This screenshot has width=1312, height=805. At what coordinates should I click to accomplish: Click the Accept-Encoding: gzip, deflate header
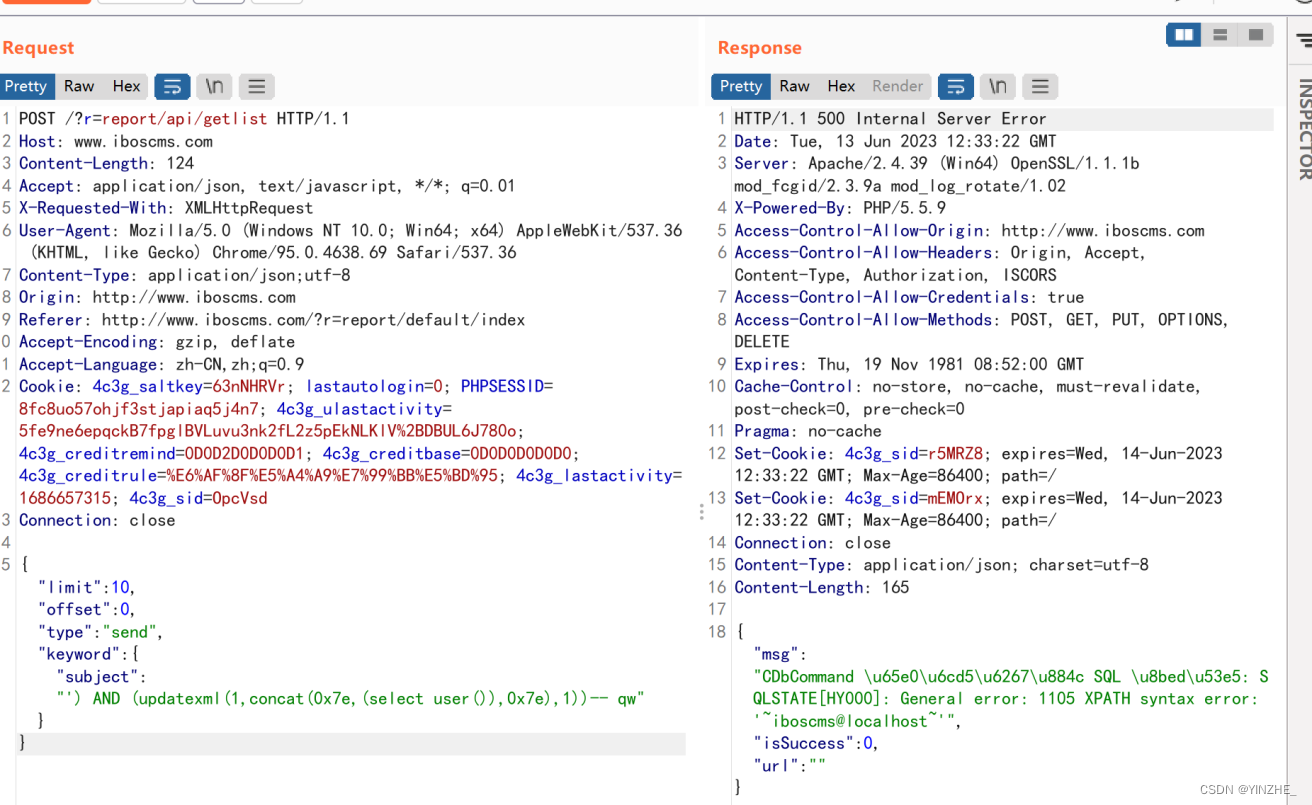[157, 342]
